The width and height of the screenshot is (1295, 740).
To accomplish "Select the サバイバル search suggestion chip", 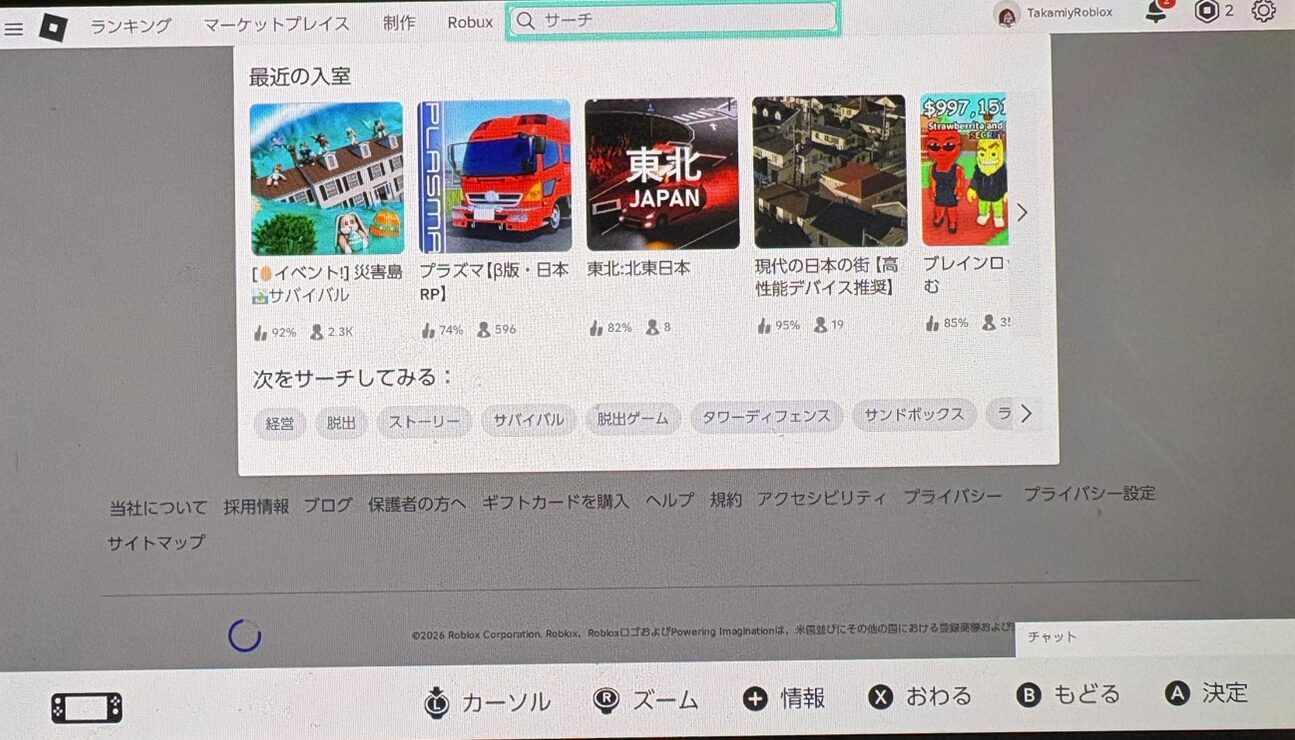I will [529, 420].
